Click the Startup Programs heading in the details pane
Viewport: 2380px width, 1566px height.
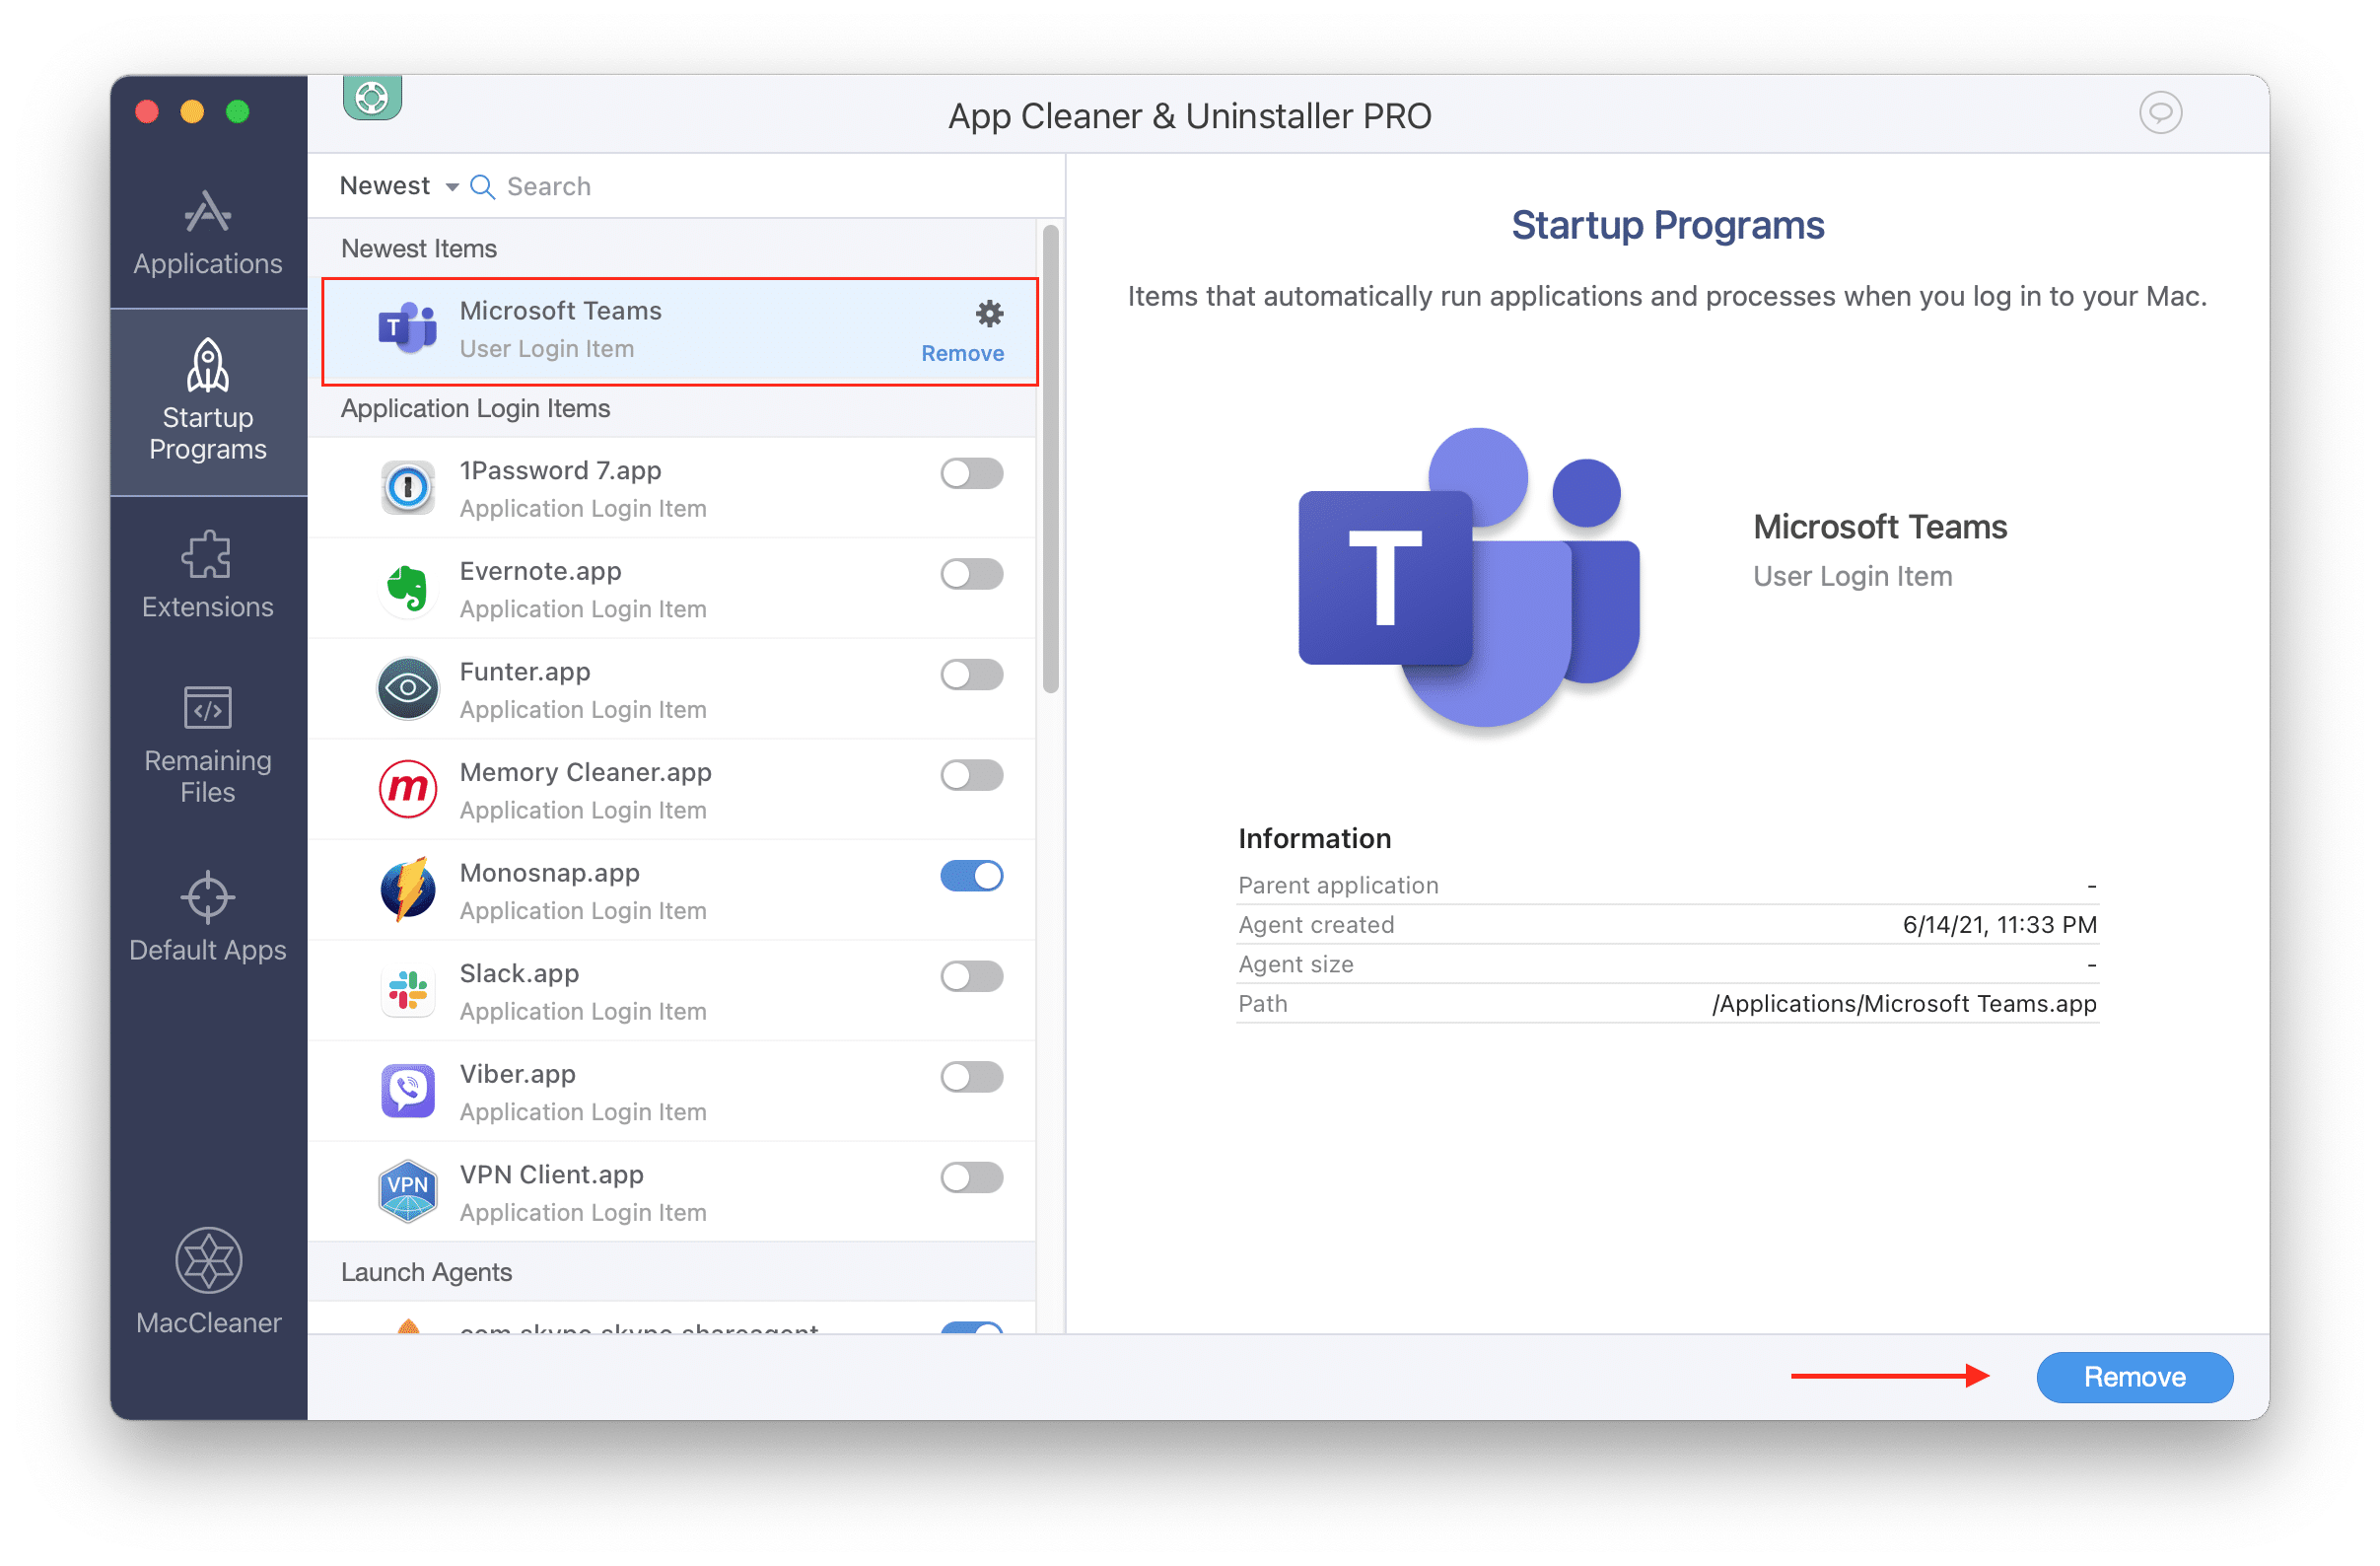tap(1667, 226)
